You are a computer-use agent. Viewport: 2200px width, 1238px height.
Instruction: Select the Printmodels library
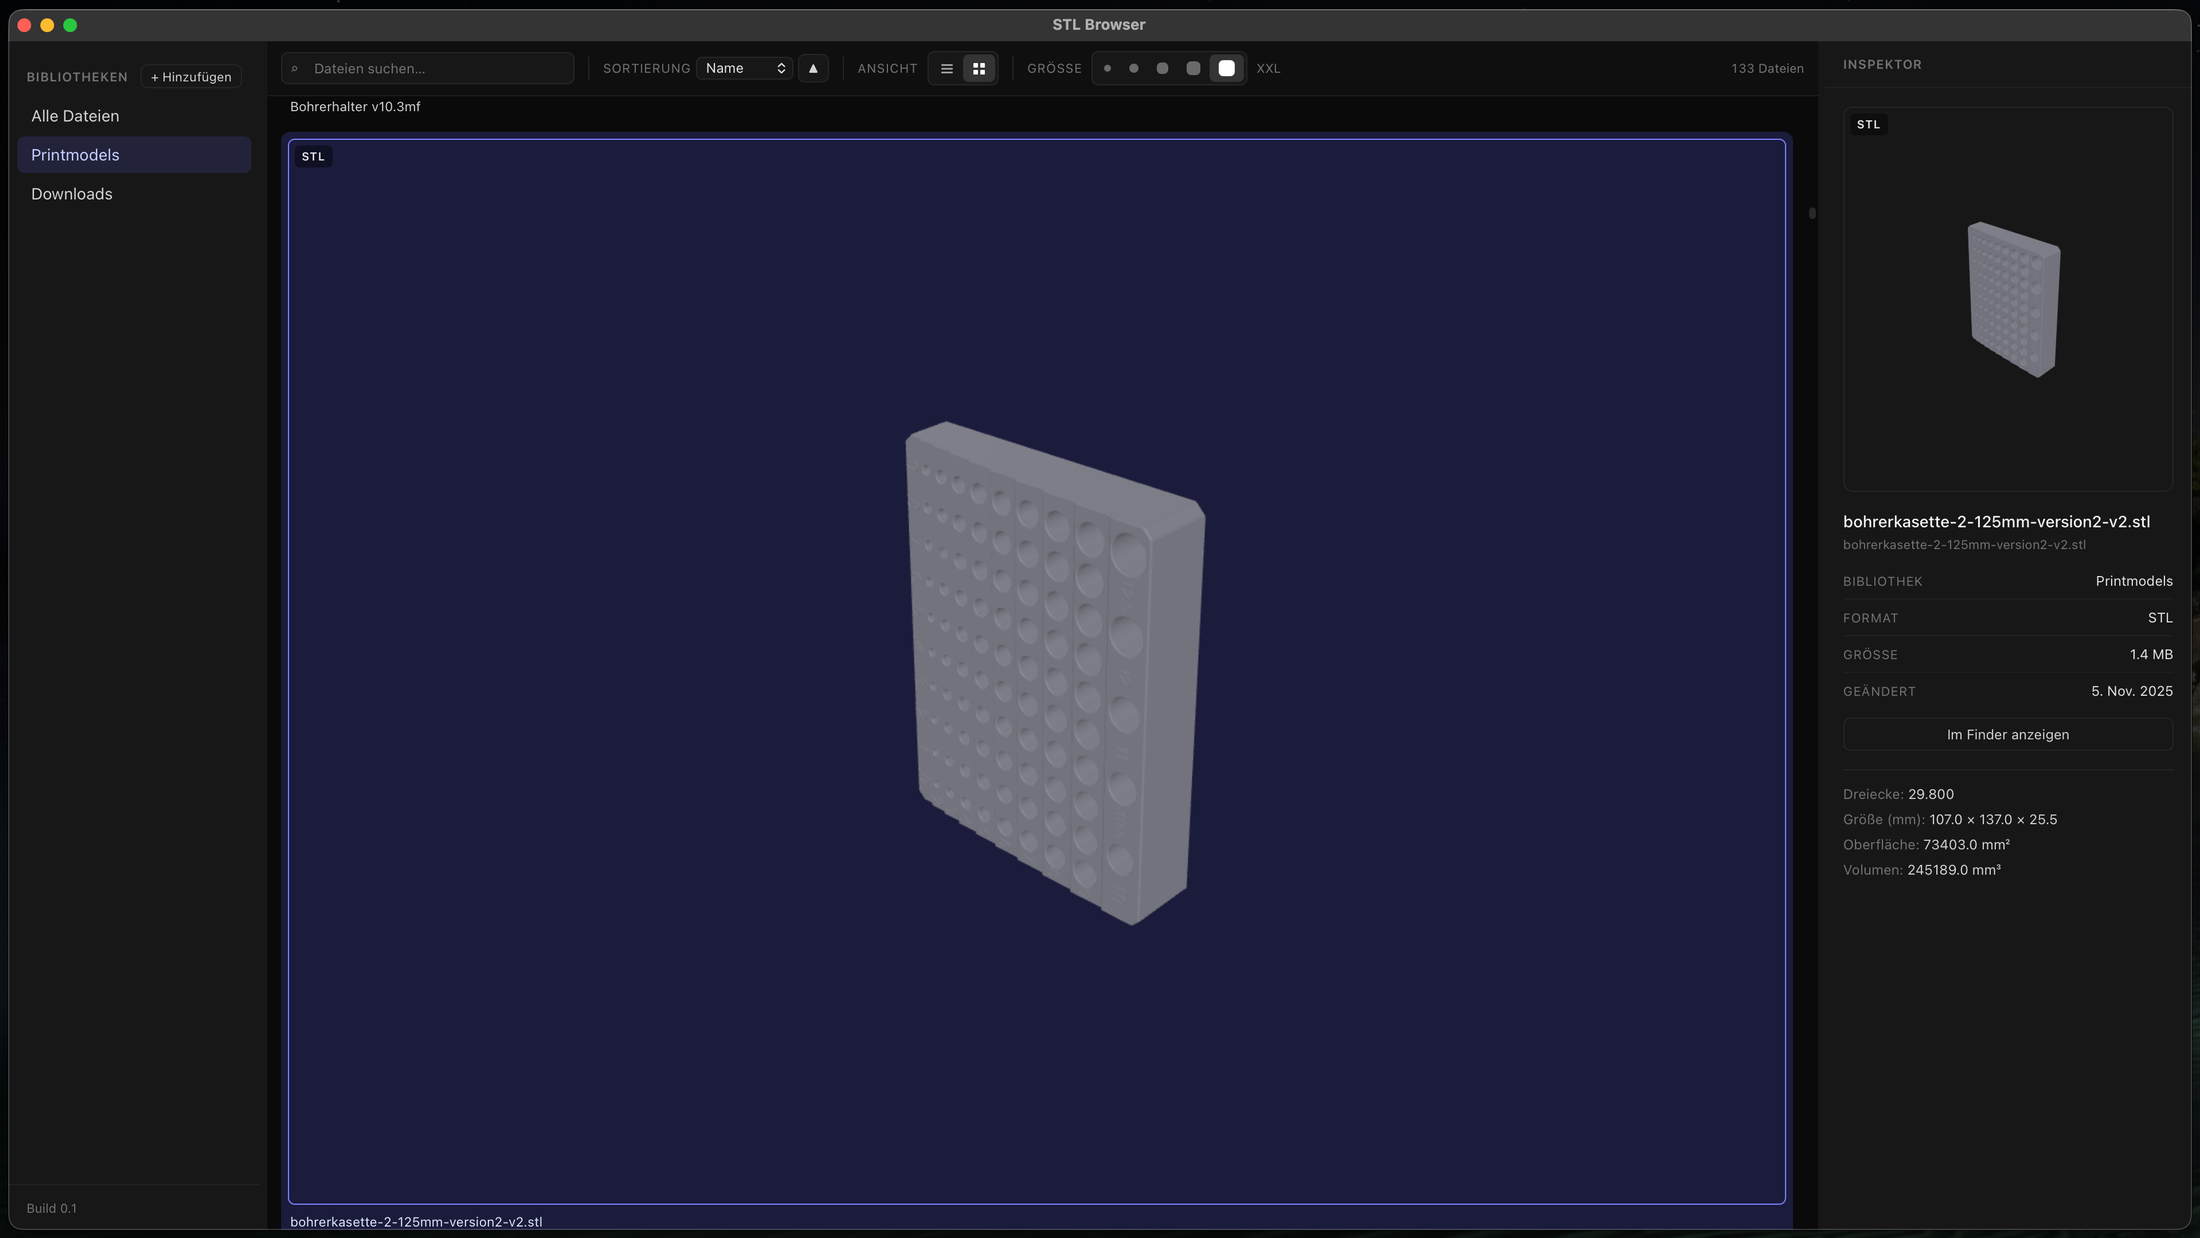click(134, 155)
